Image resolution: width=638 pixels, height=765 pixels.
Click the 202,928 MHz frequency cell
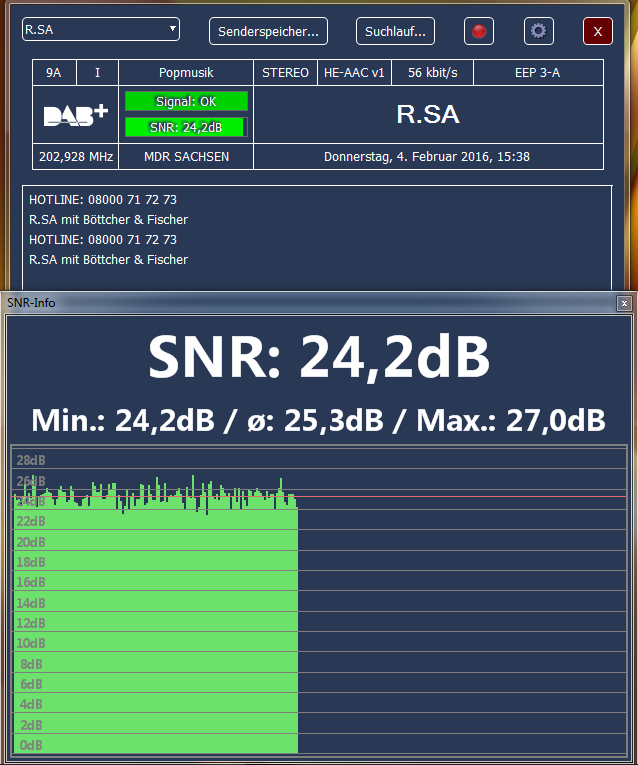[x=76, y=157]
